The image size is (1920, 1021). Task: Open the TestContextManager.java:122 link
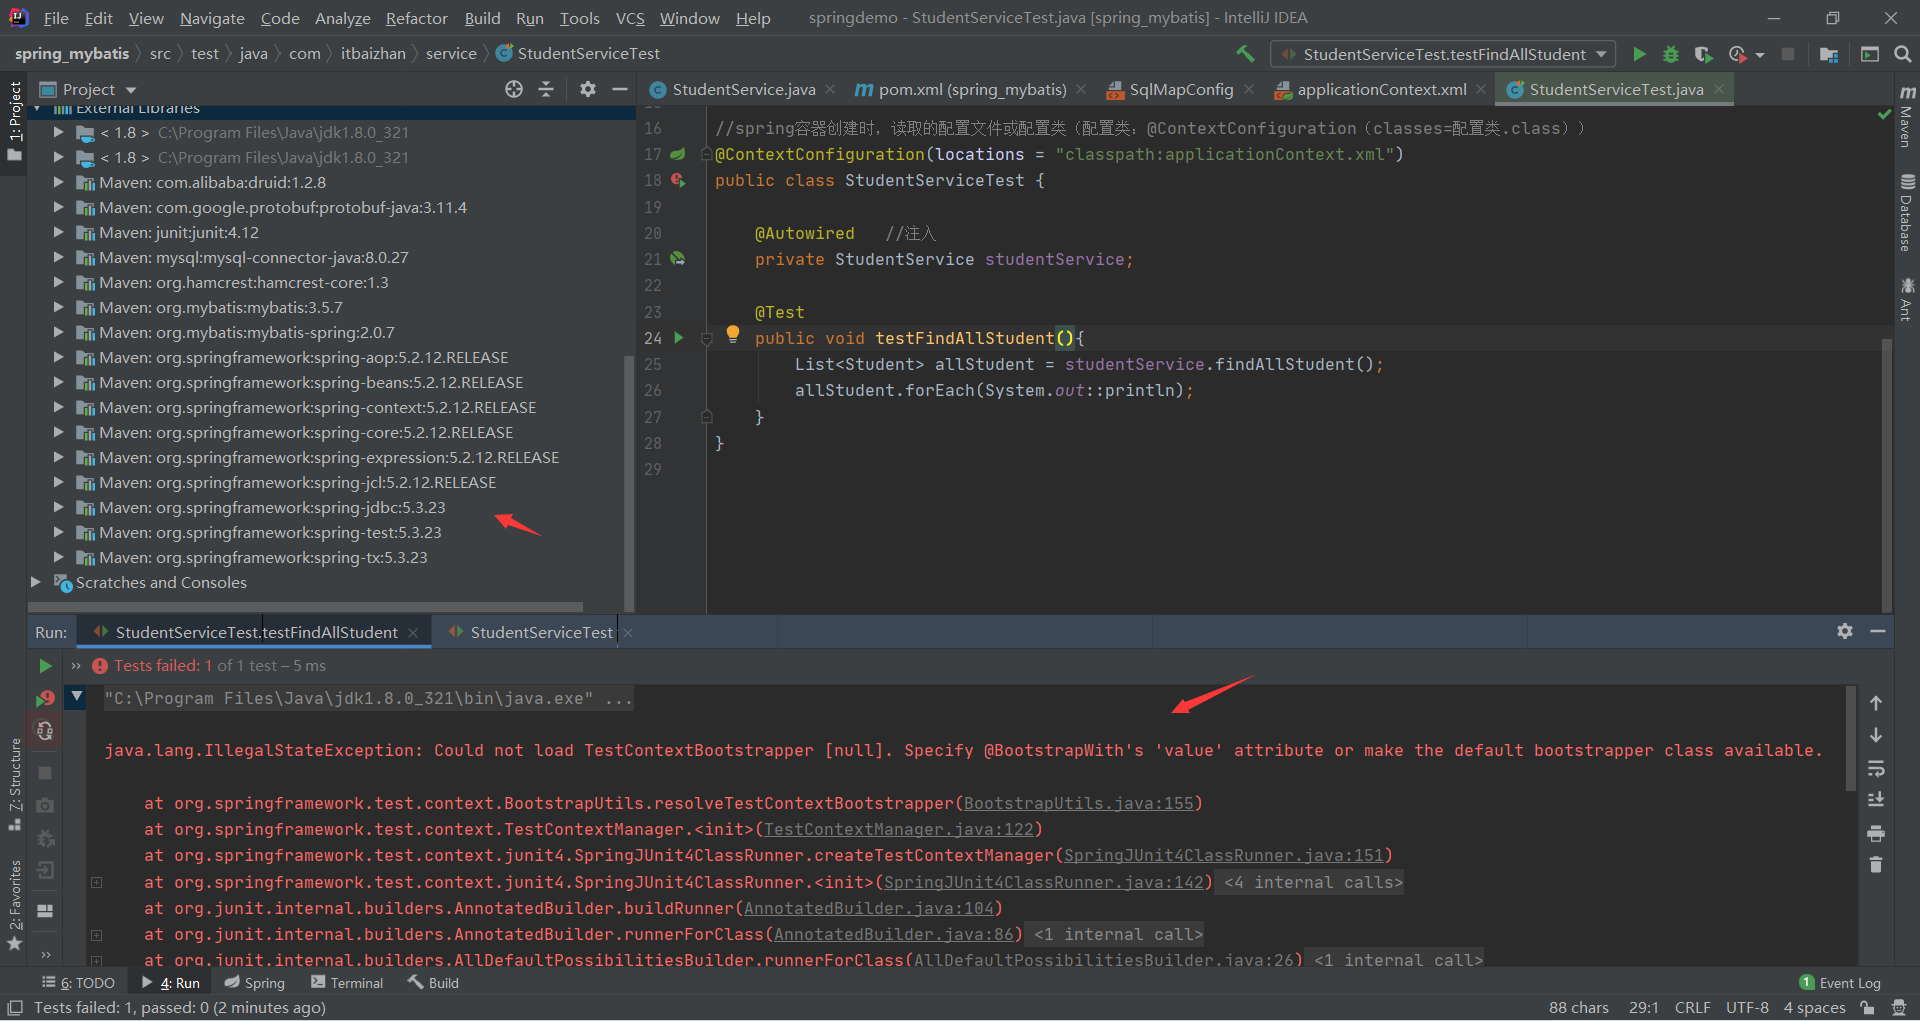click(898, 829)
